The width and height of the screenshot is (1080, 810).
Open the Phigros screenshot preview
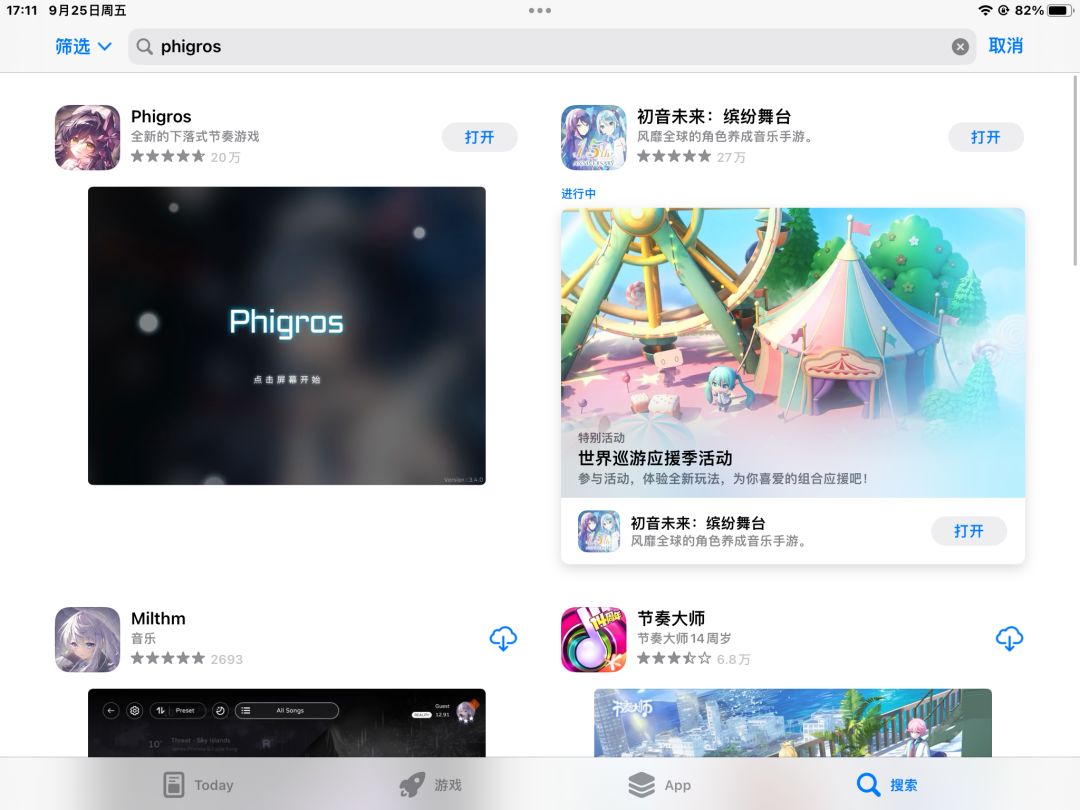287,335
